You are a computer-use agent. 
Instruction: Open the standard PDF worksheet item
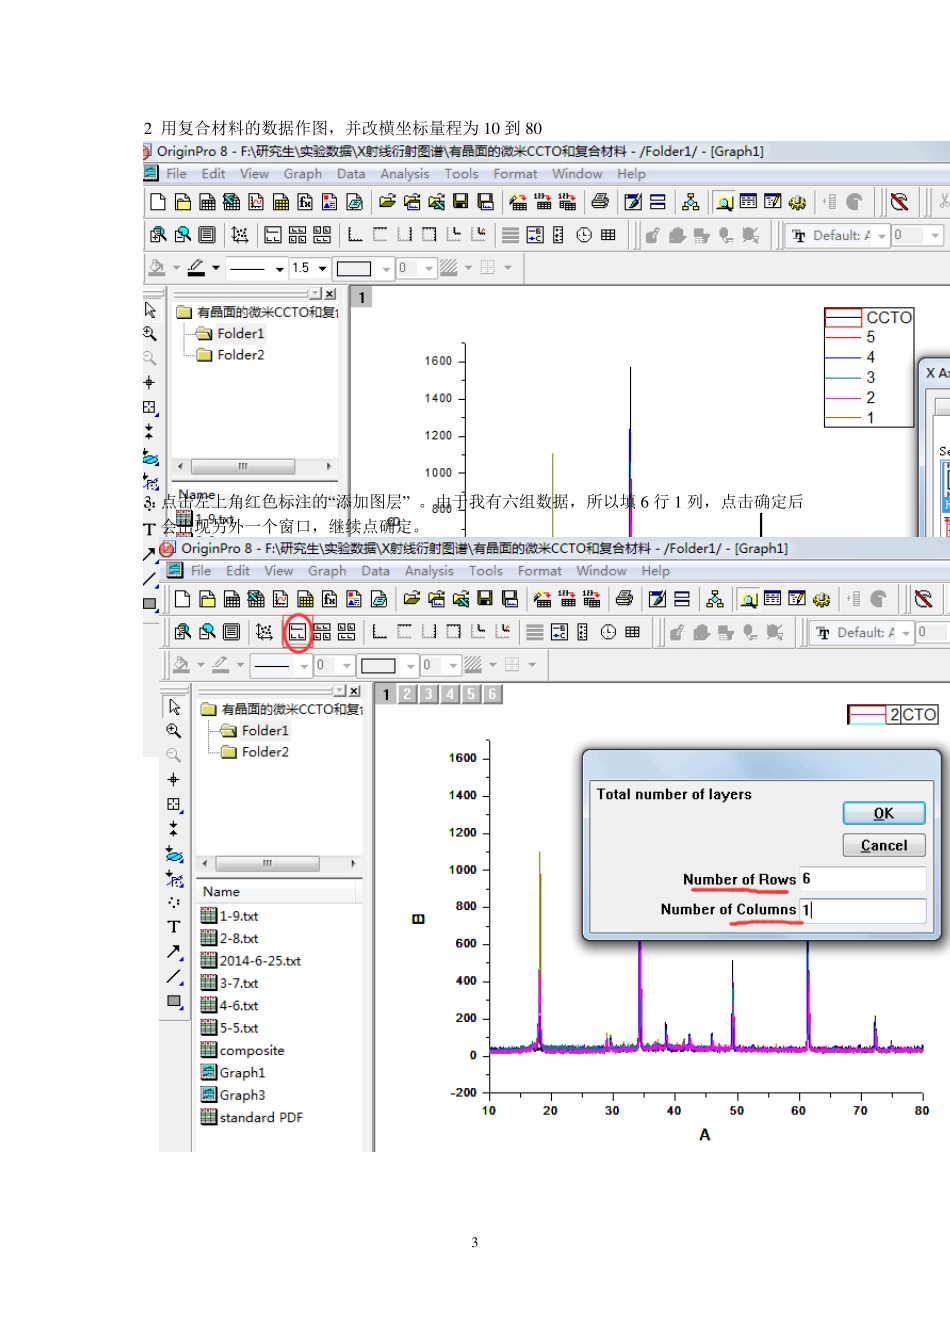[260, 1117]
